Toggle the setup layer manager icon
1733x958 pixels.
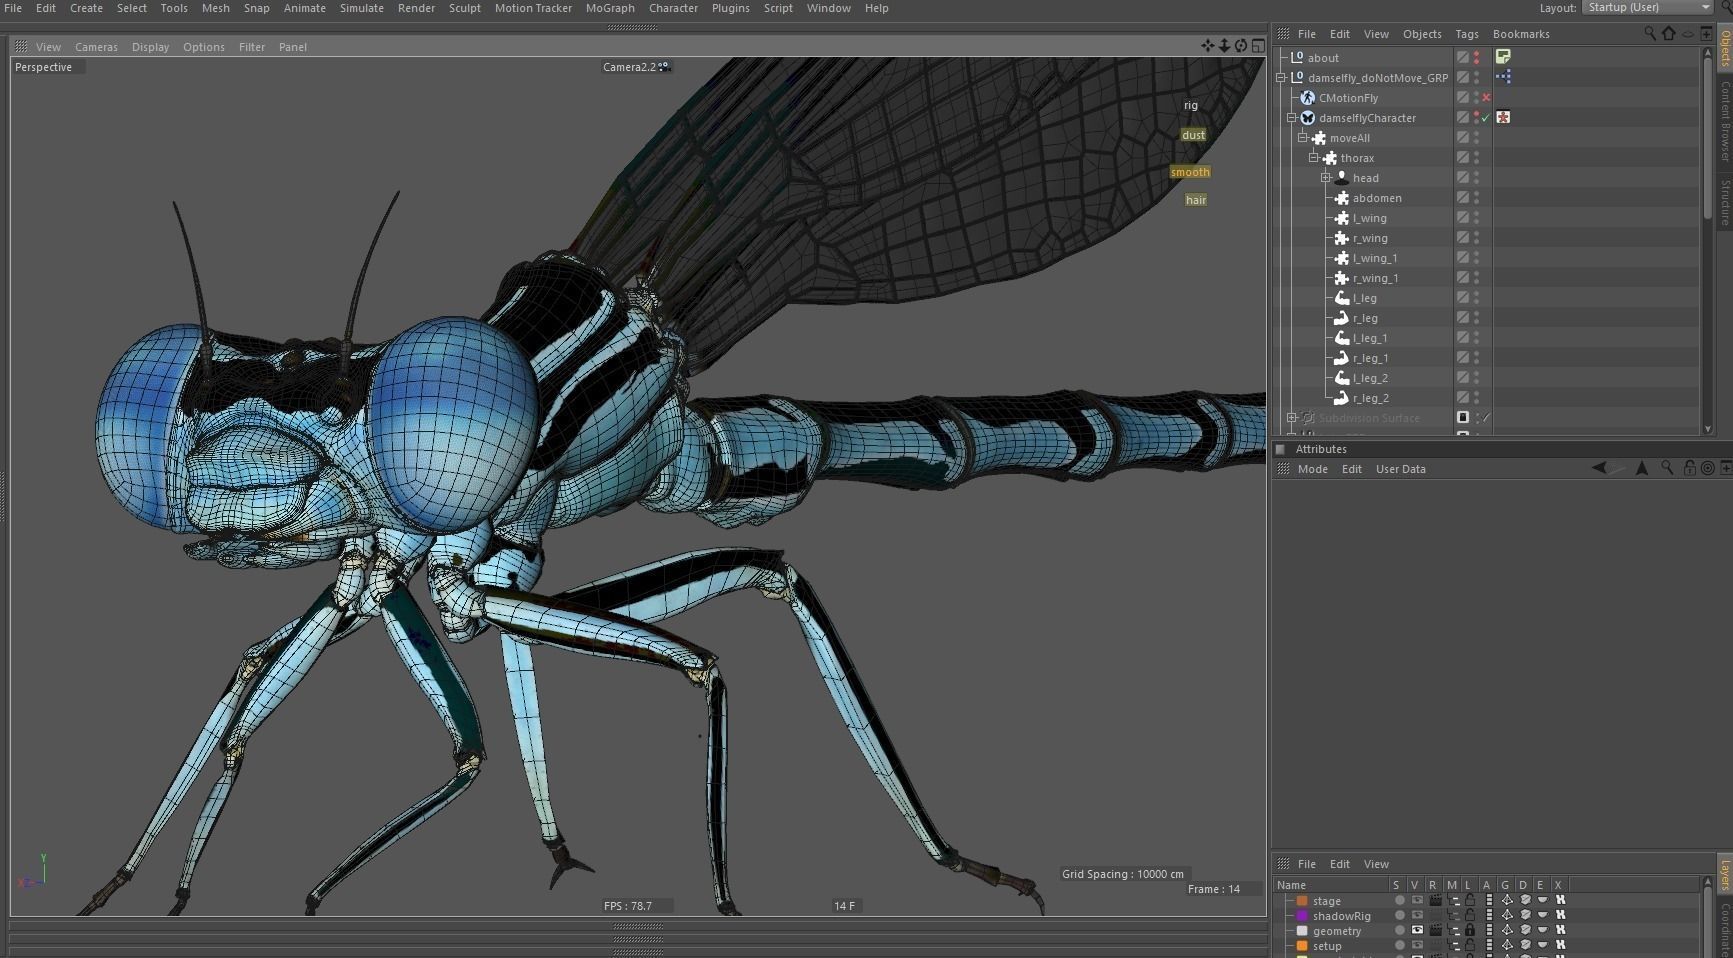(x=1453, y=945)
